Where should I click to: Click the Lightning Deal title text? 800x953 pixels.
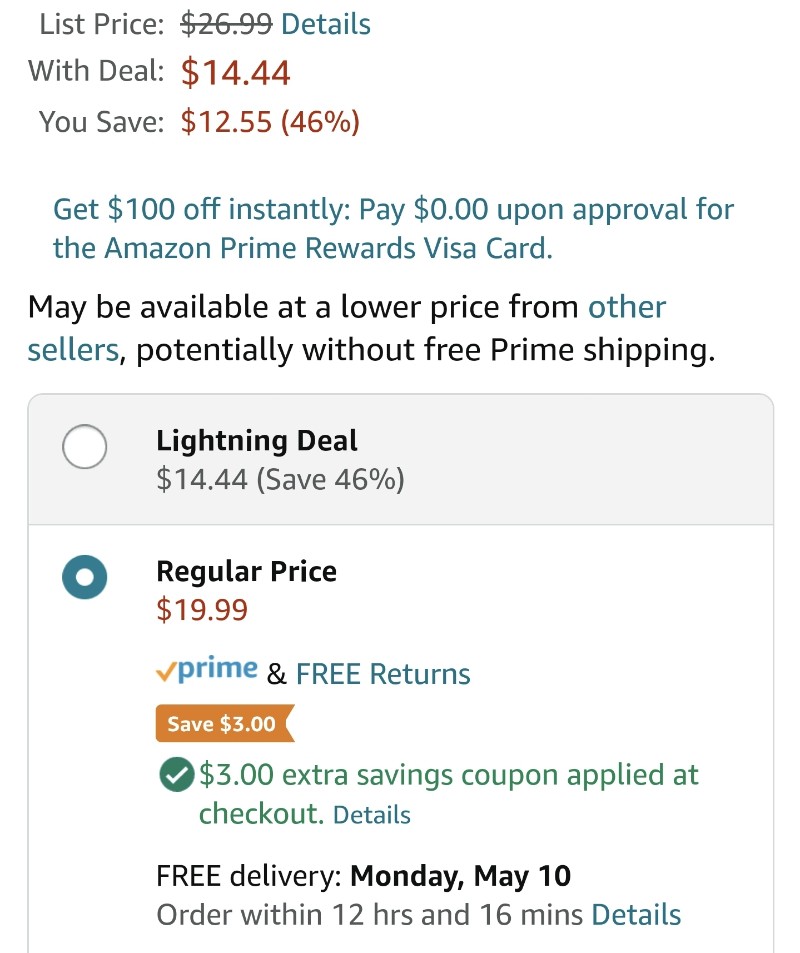257,441
